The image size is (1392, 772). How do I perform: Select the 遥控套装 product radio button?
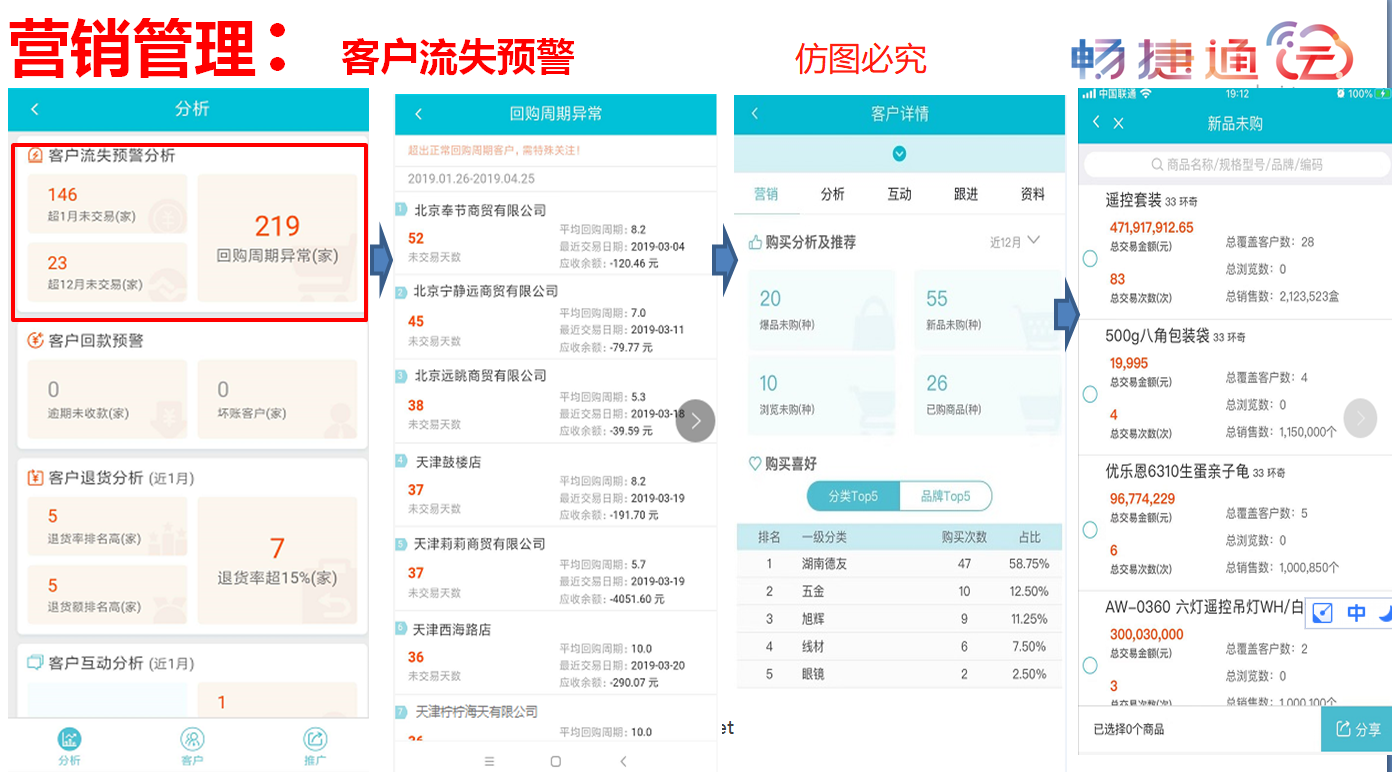1091,259
